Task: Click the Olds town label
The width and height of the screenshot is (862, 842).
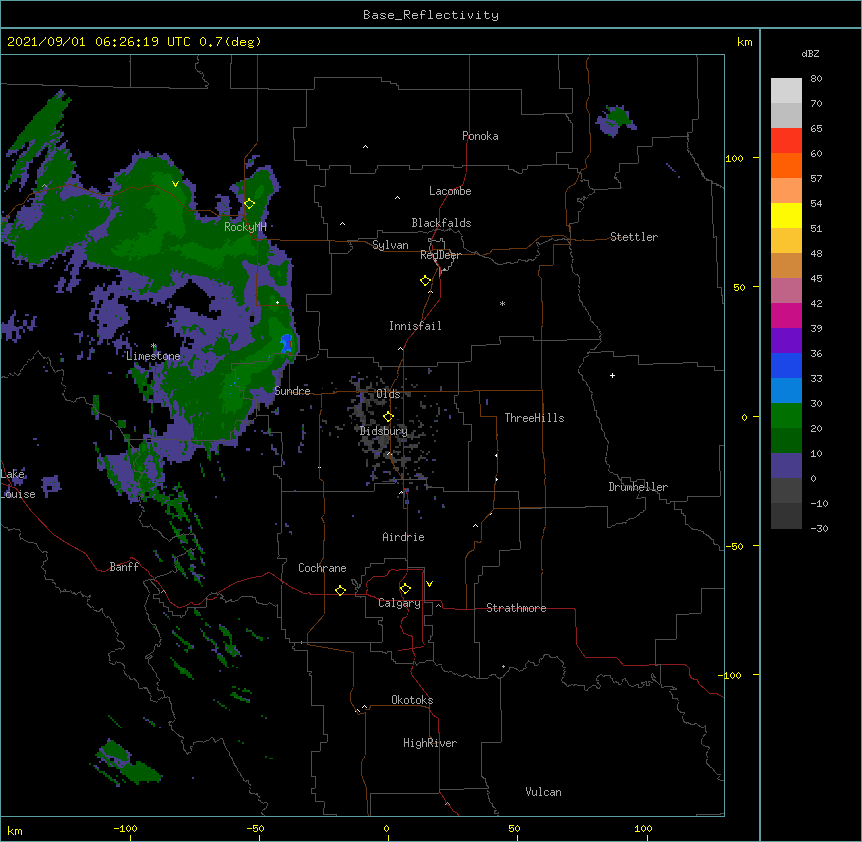Action: click(388, 394)
